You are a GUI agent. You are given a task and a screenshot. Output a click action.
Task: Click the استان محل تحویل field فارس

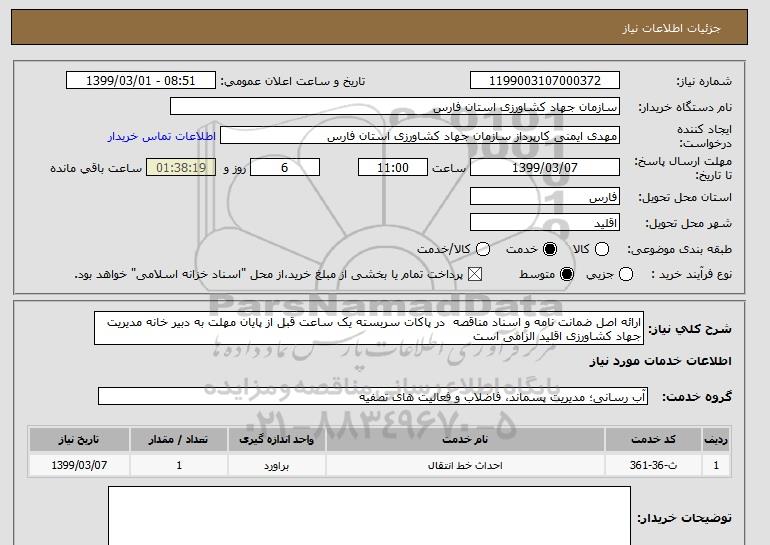[x=545, y=196]
